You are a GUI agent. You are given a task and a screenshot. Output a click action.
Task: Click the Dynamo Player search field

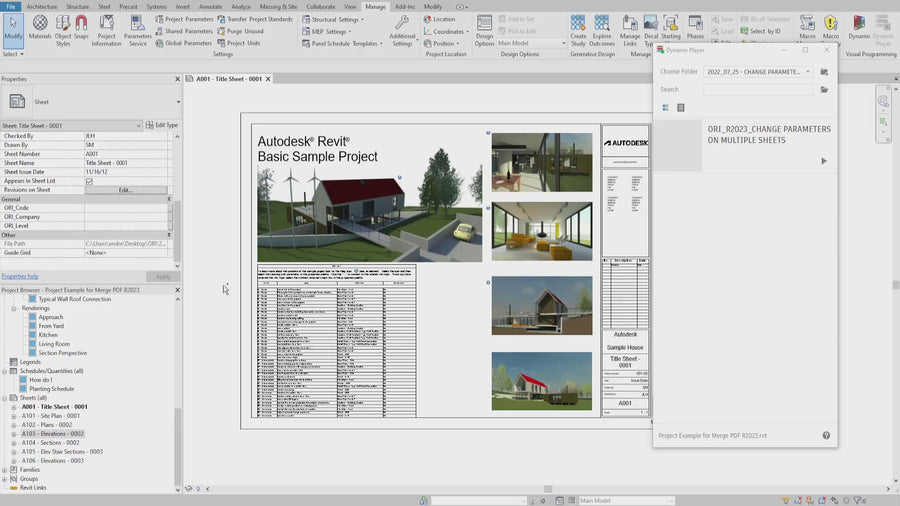click(758, 89)
